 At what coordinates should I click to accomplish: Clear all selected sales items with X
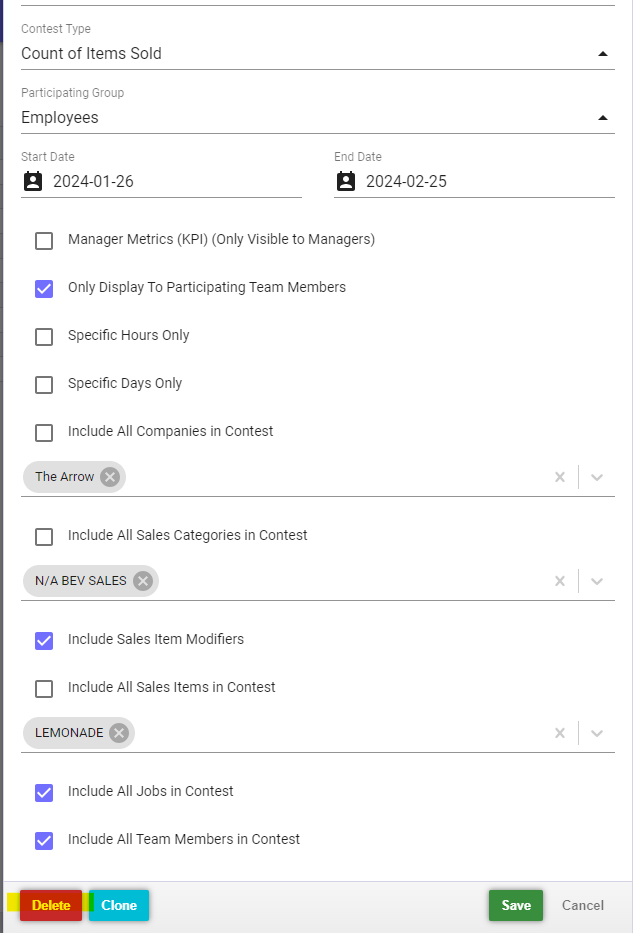(x=560, y=732)
